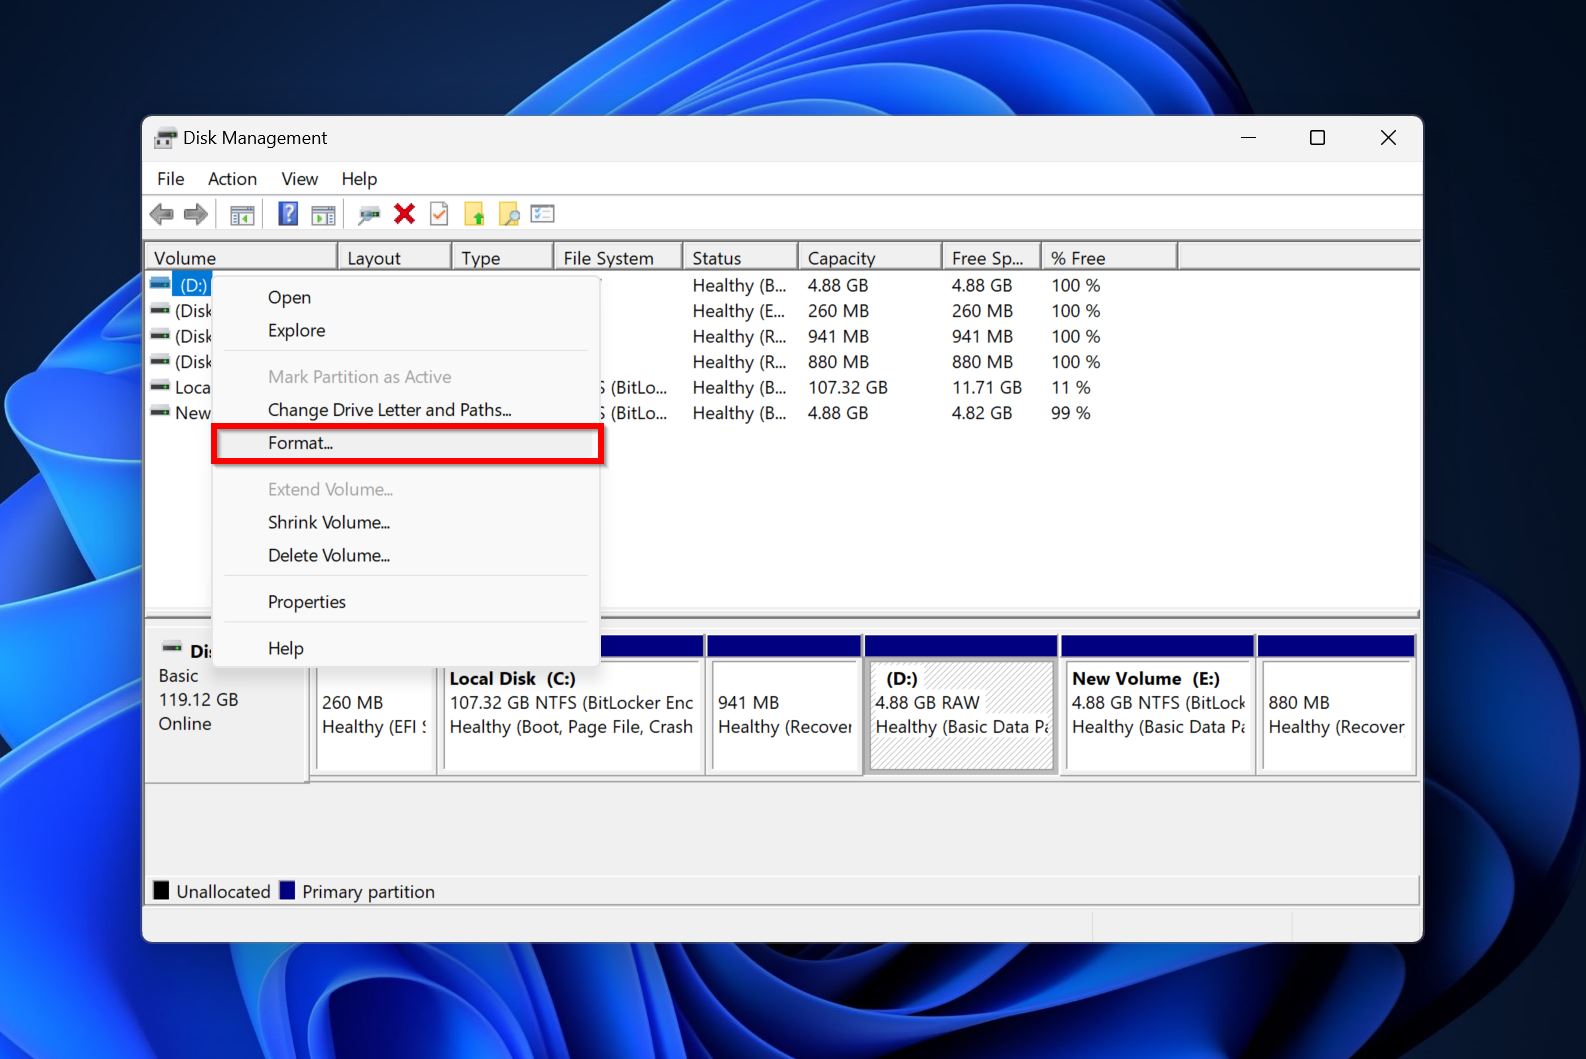
Task: Select the (D:) volume drive icon in the list
Action: [x=160, y=284]
